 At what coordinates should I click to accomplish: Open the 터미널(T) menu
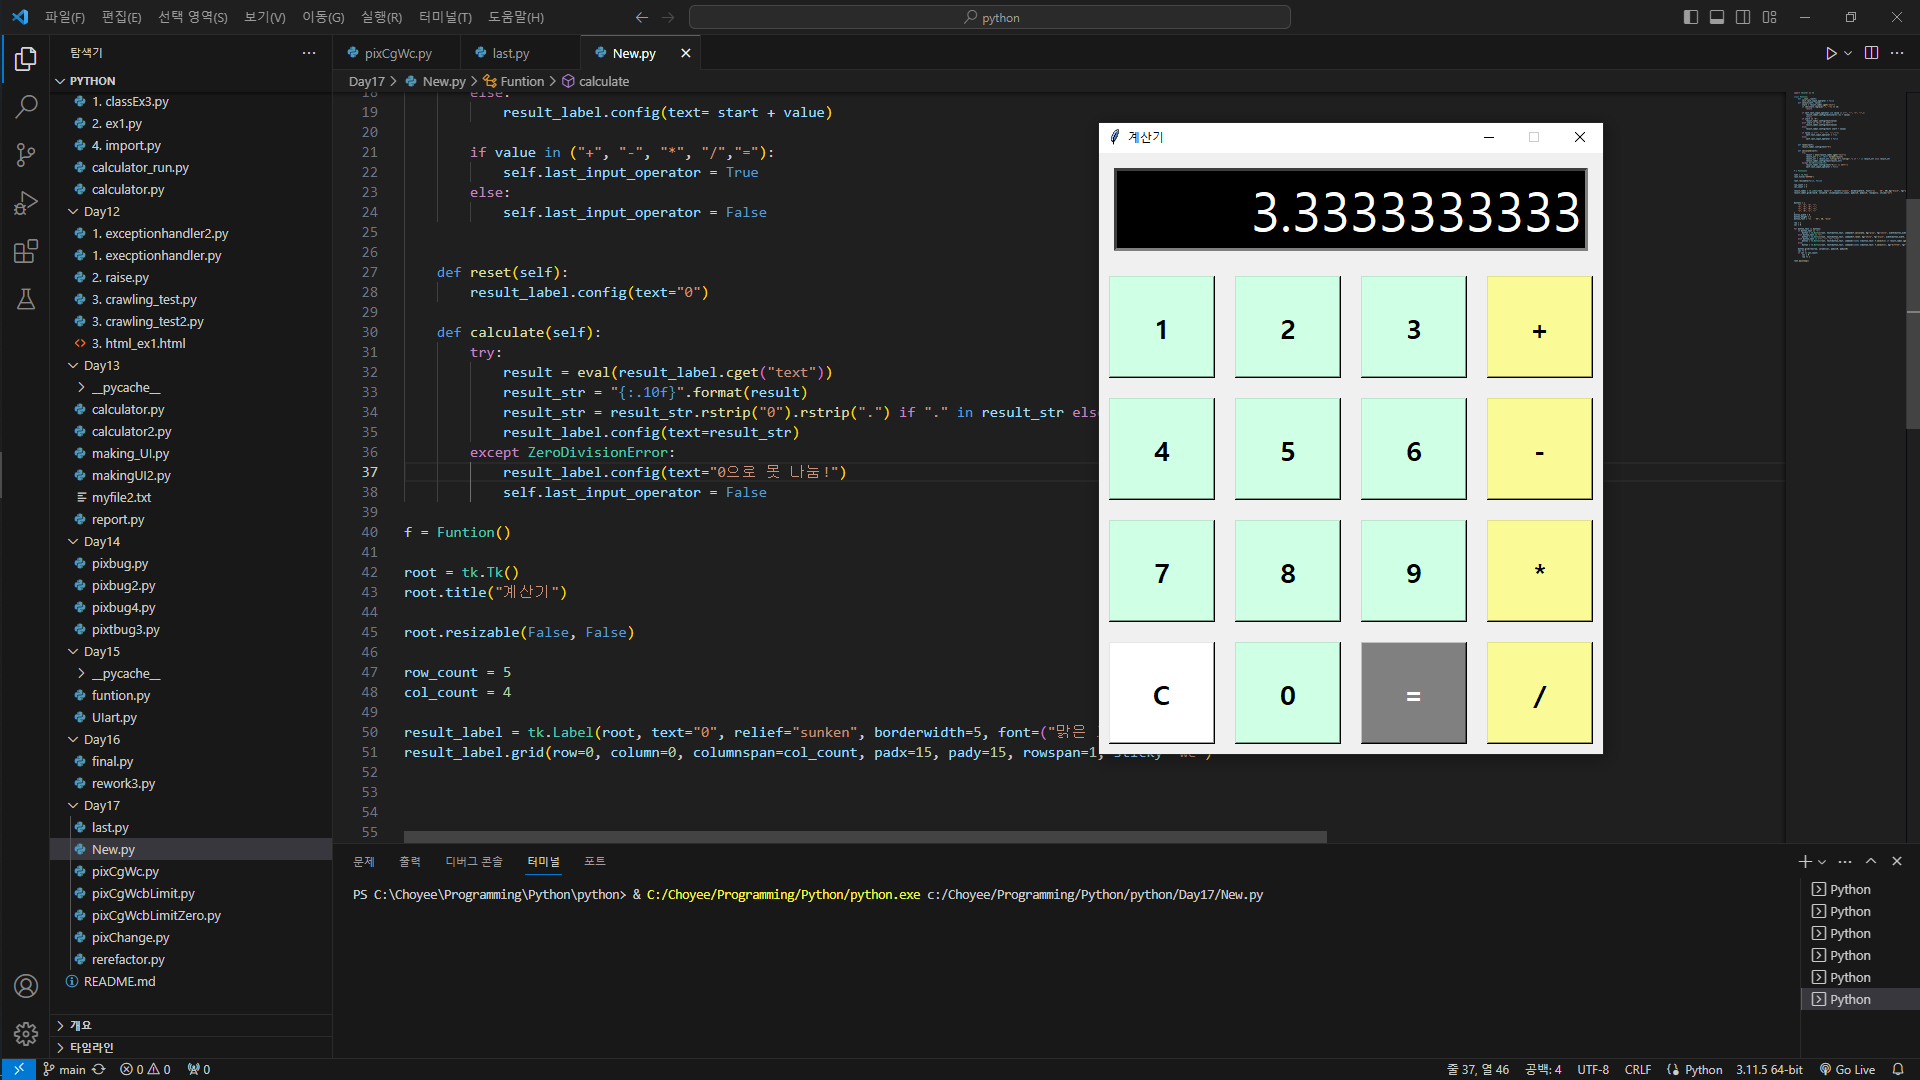coord(444,17)
